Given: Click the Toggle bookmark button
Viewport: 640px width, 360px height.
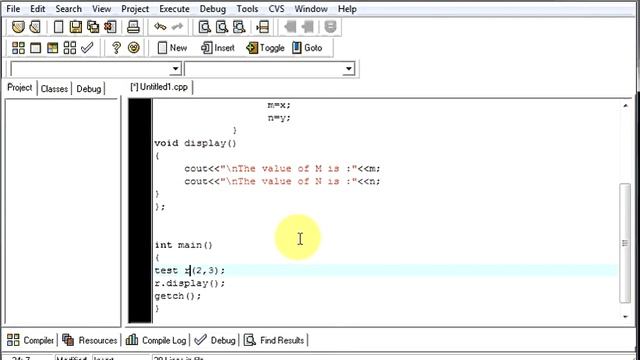Looking at the screenshot, I should coord(265,48).
